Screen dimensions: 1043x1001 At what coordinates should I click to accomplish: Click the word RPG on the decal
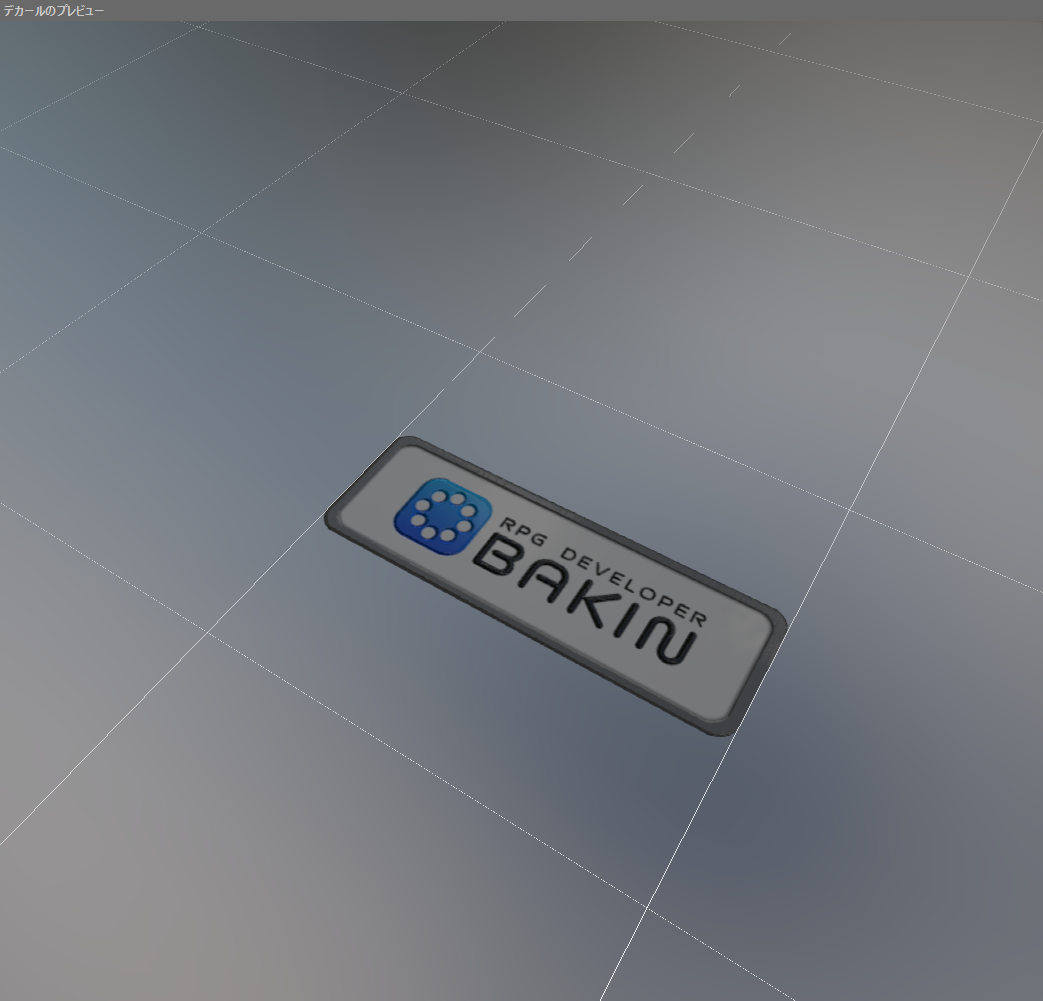click(521, 532)
